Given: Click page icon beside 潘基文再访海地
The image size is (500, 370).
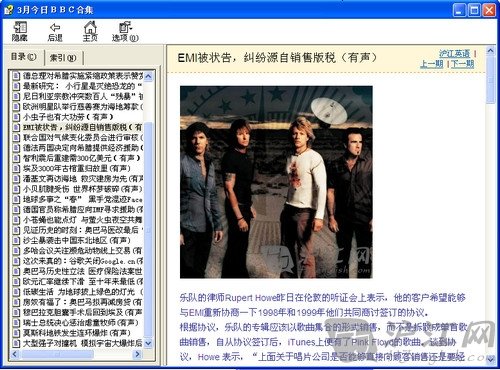Looking at the screenshot, I should click(16, 179).
